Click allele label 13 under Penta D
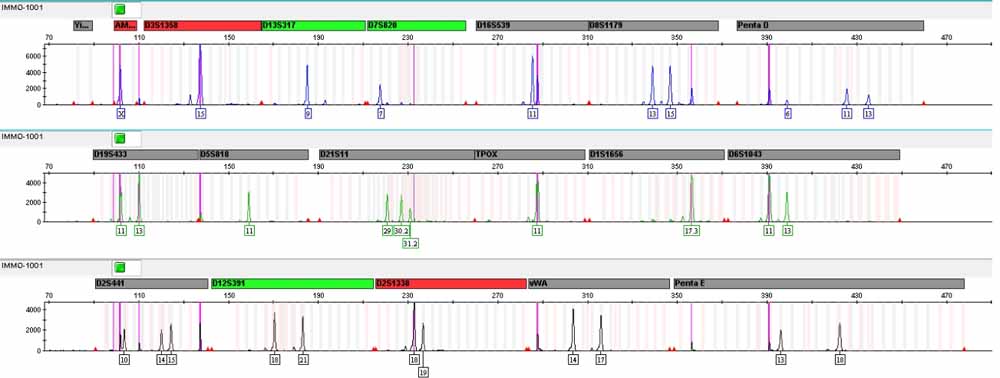1000x378 pixels. coord(869,113)
